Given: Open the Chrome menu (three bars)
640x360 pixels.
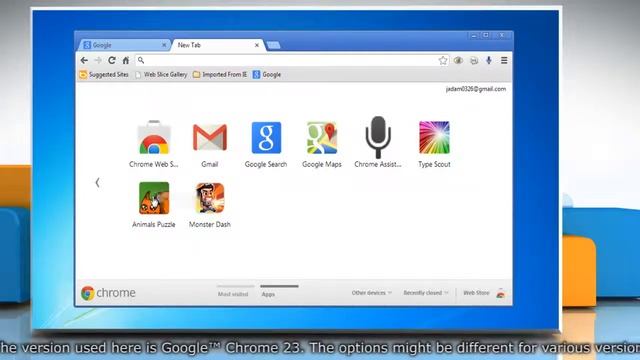Looking at the screenshot, I should (x=504, y=60).
